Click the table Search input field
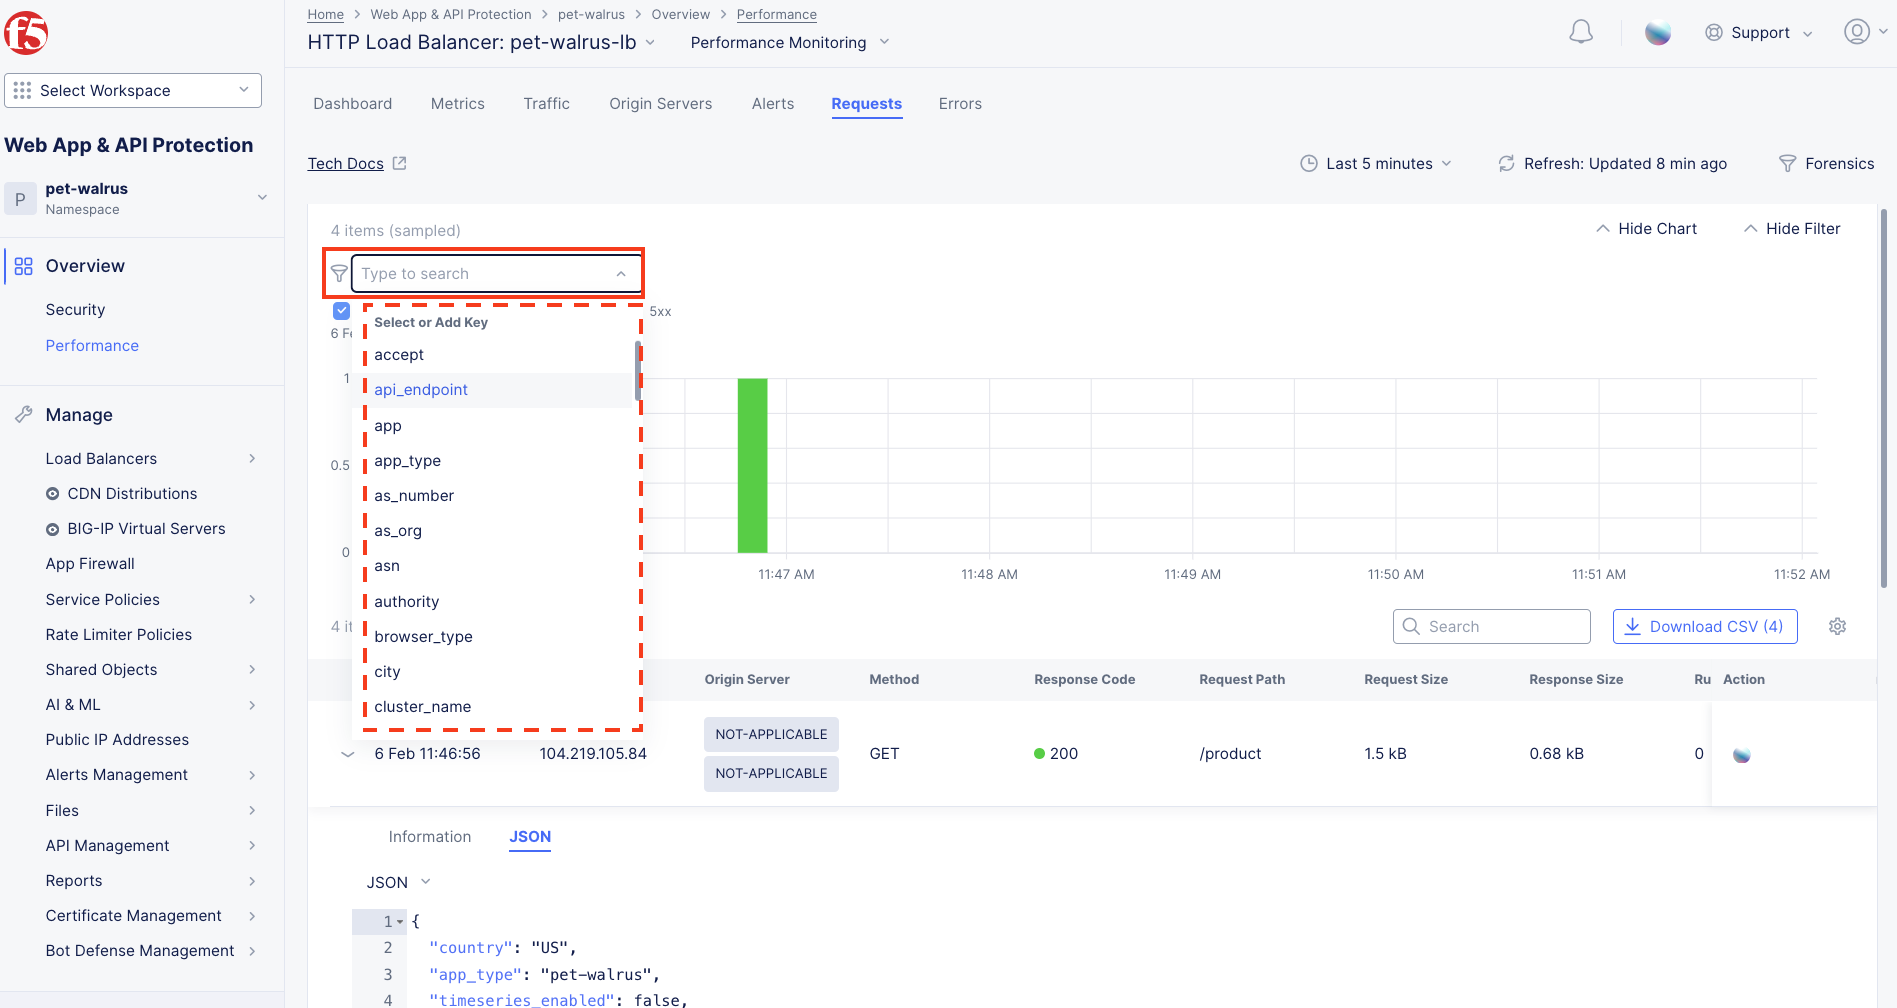This screenshot has width=1897, height=1008. (x=1491, y=626)
